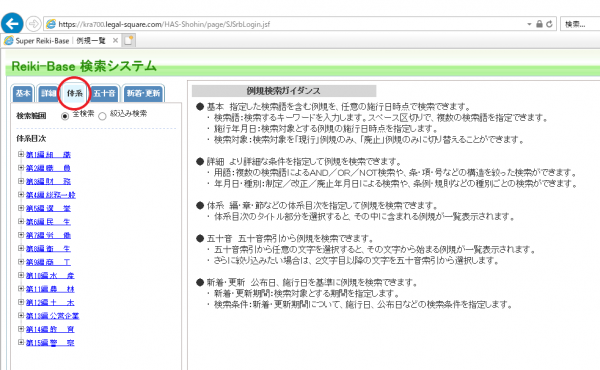This screenshot has height=370, width=600.
Task: Click the 例規検索ガイダンス header
Action: point(284,91)
